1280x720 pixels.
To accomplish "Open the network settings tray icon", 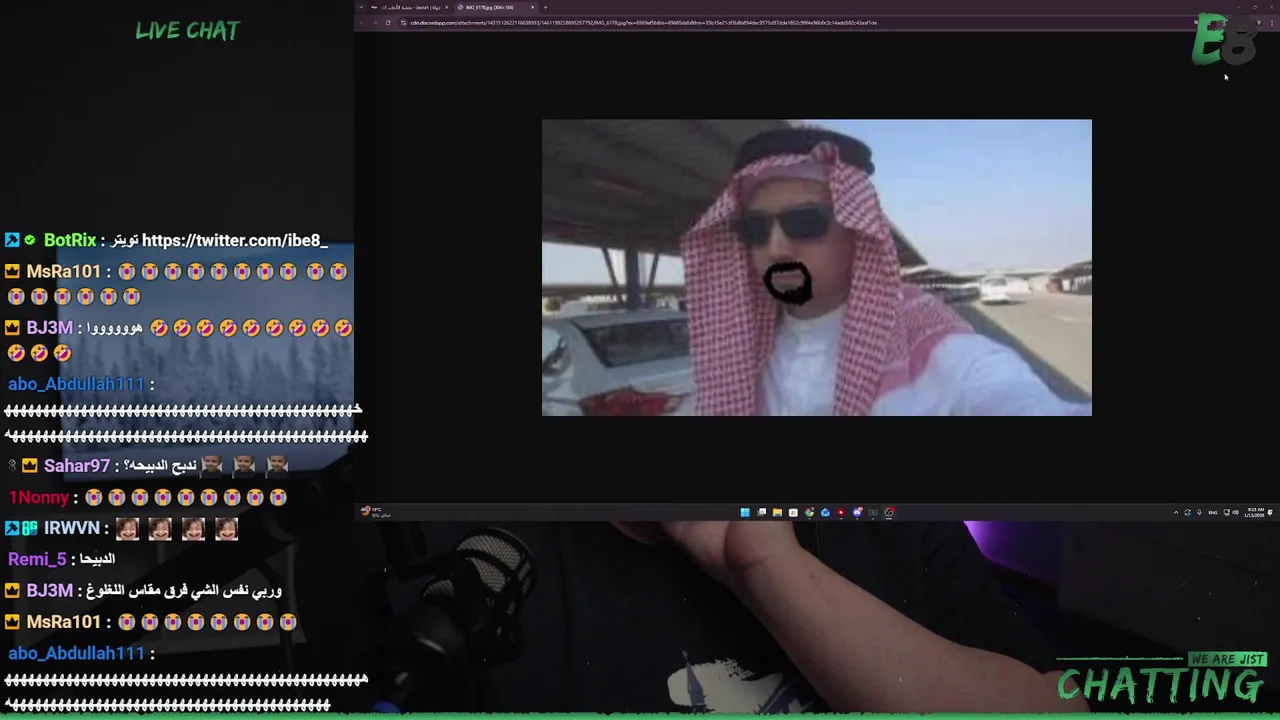I will pyautogui.click(x=1227, y=512).
